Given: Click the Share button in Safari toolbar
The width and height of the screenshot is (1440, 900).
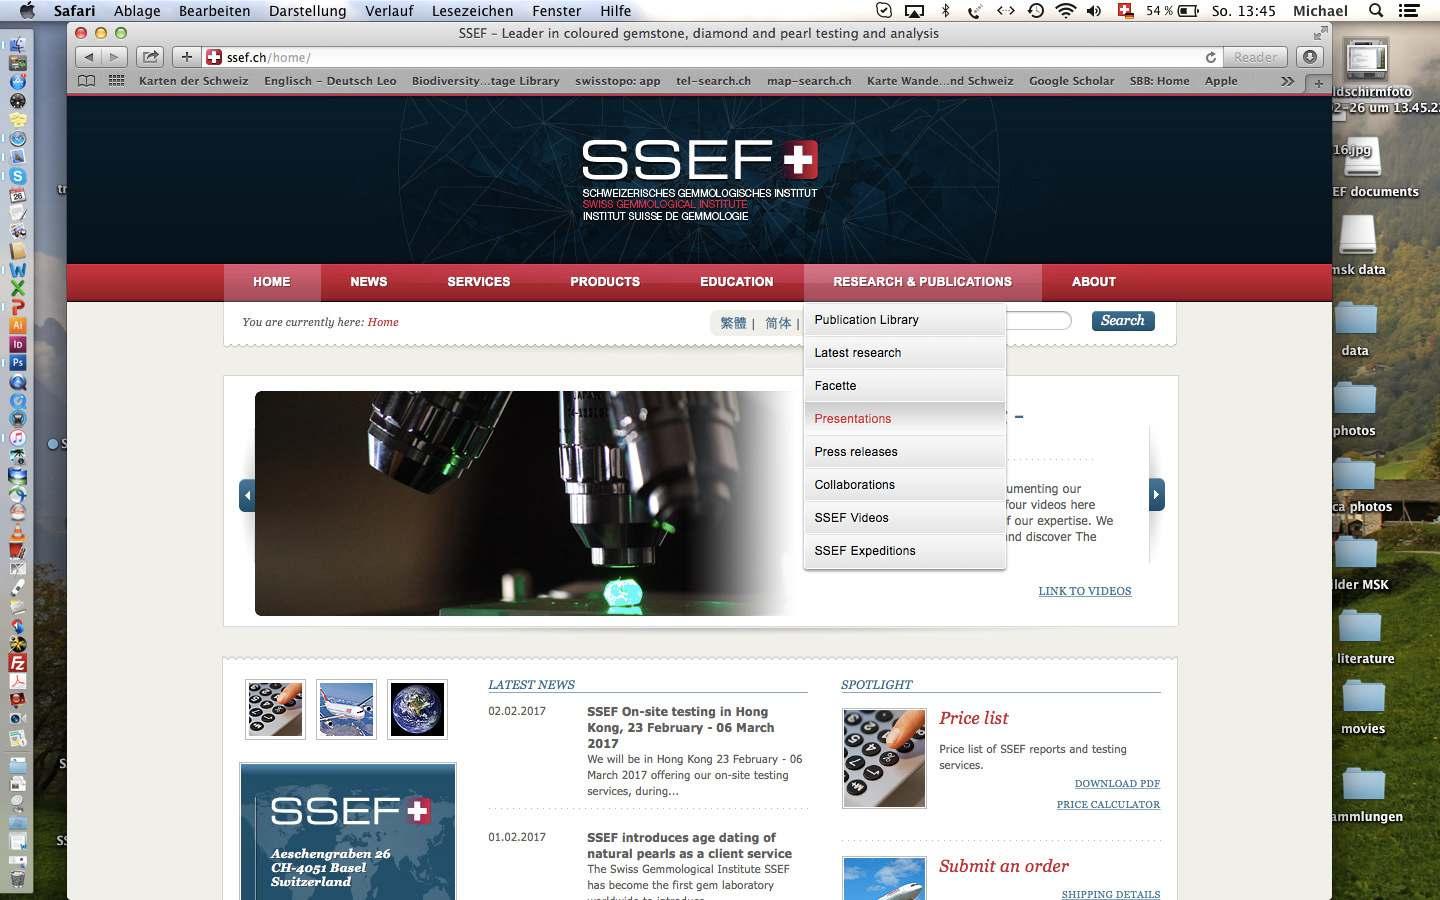Looking at the screenshot, I should pyautogui.click(x=150, y=57).
